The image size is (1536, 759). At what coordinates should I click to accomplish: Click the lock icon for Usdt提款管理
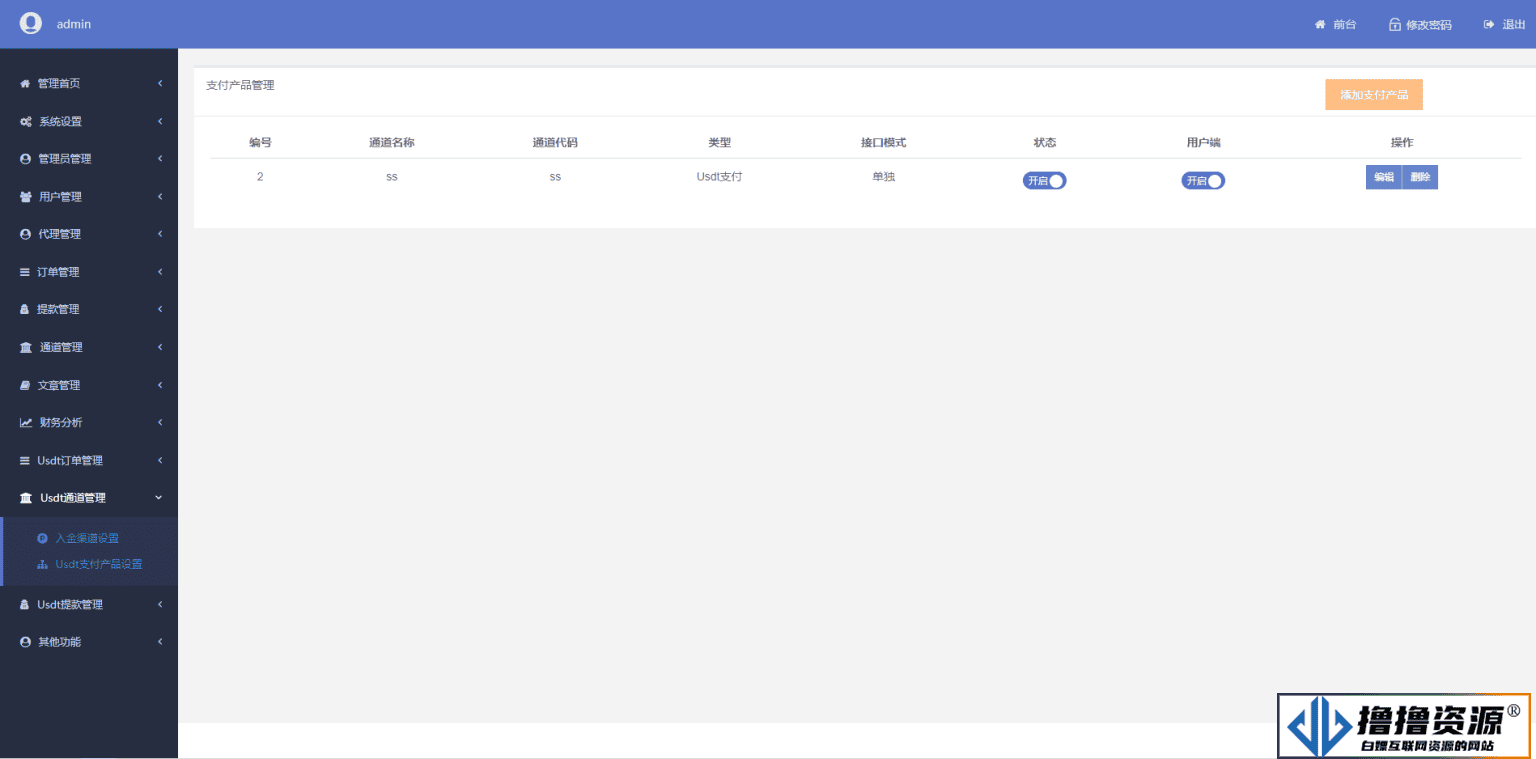point(25,605)
